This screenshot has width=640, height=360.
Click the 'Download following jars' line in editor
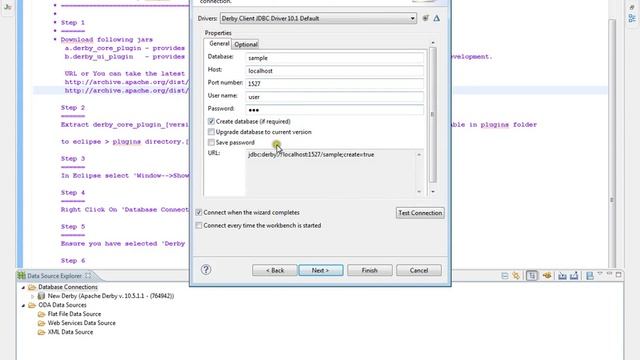tap(107, 40)
